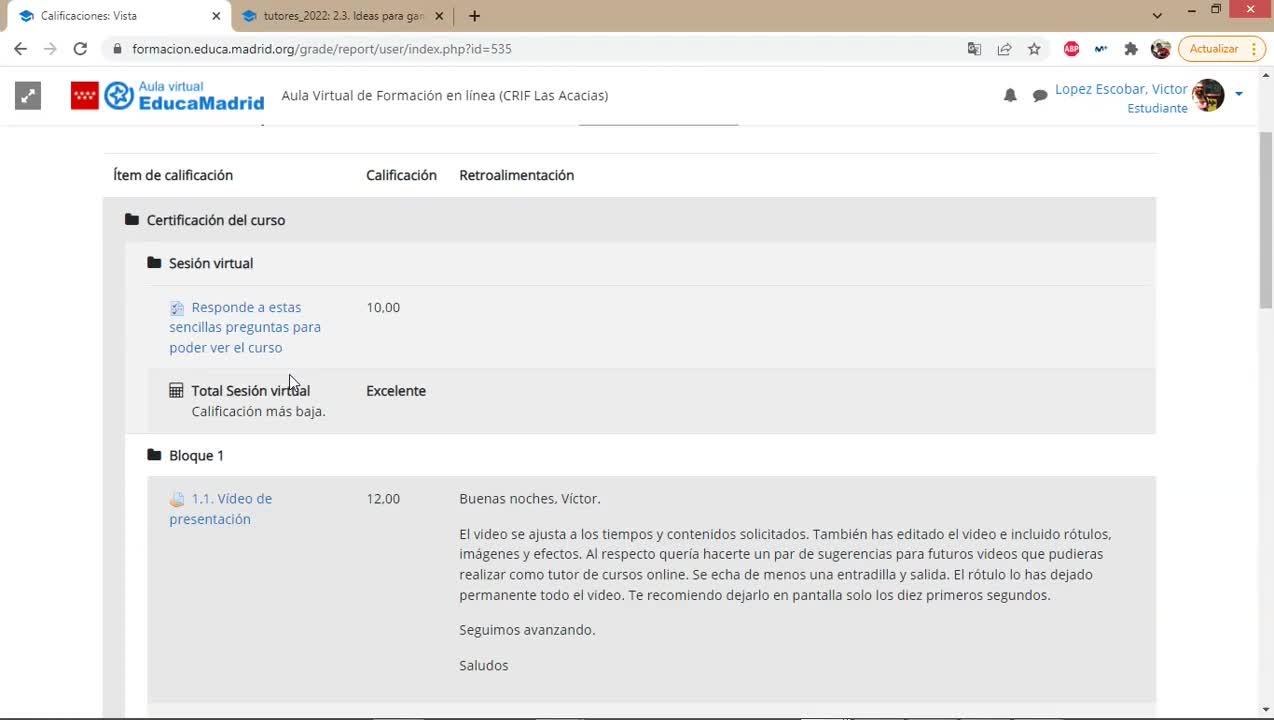
Task: Open Responde a estas sencillas preguntas link
Action: click(x=246, y=327)
